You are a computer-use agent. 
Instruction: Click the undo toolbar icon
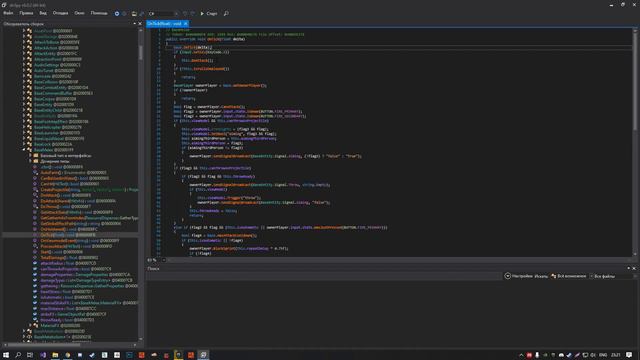click(x=185, y=13)
